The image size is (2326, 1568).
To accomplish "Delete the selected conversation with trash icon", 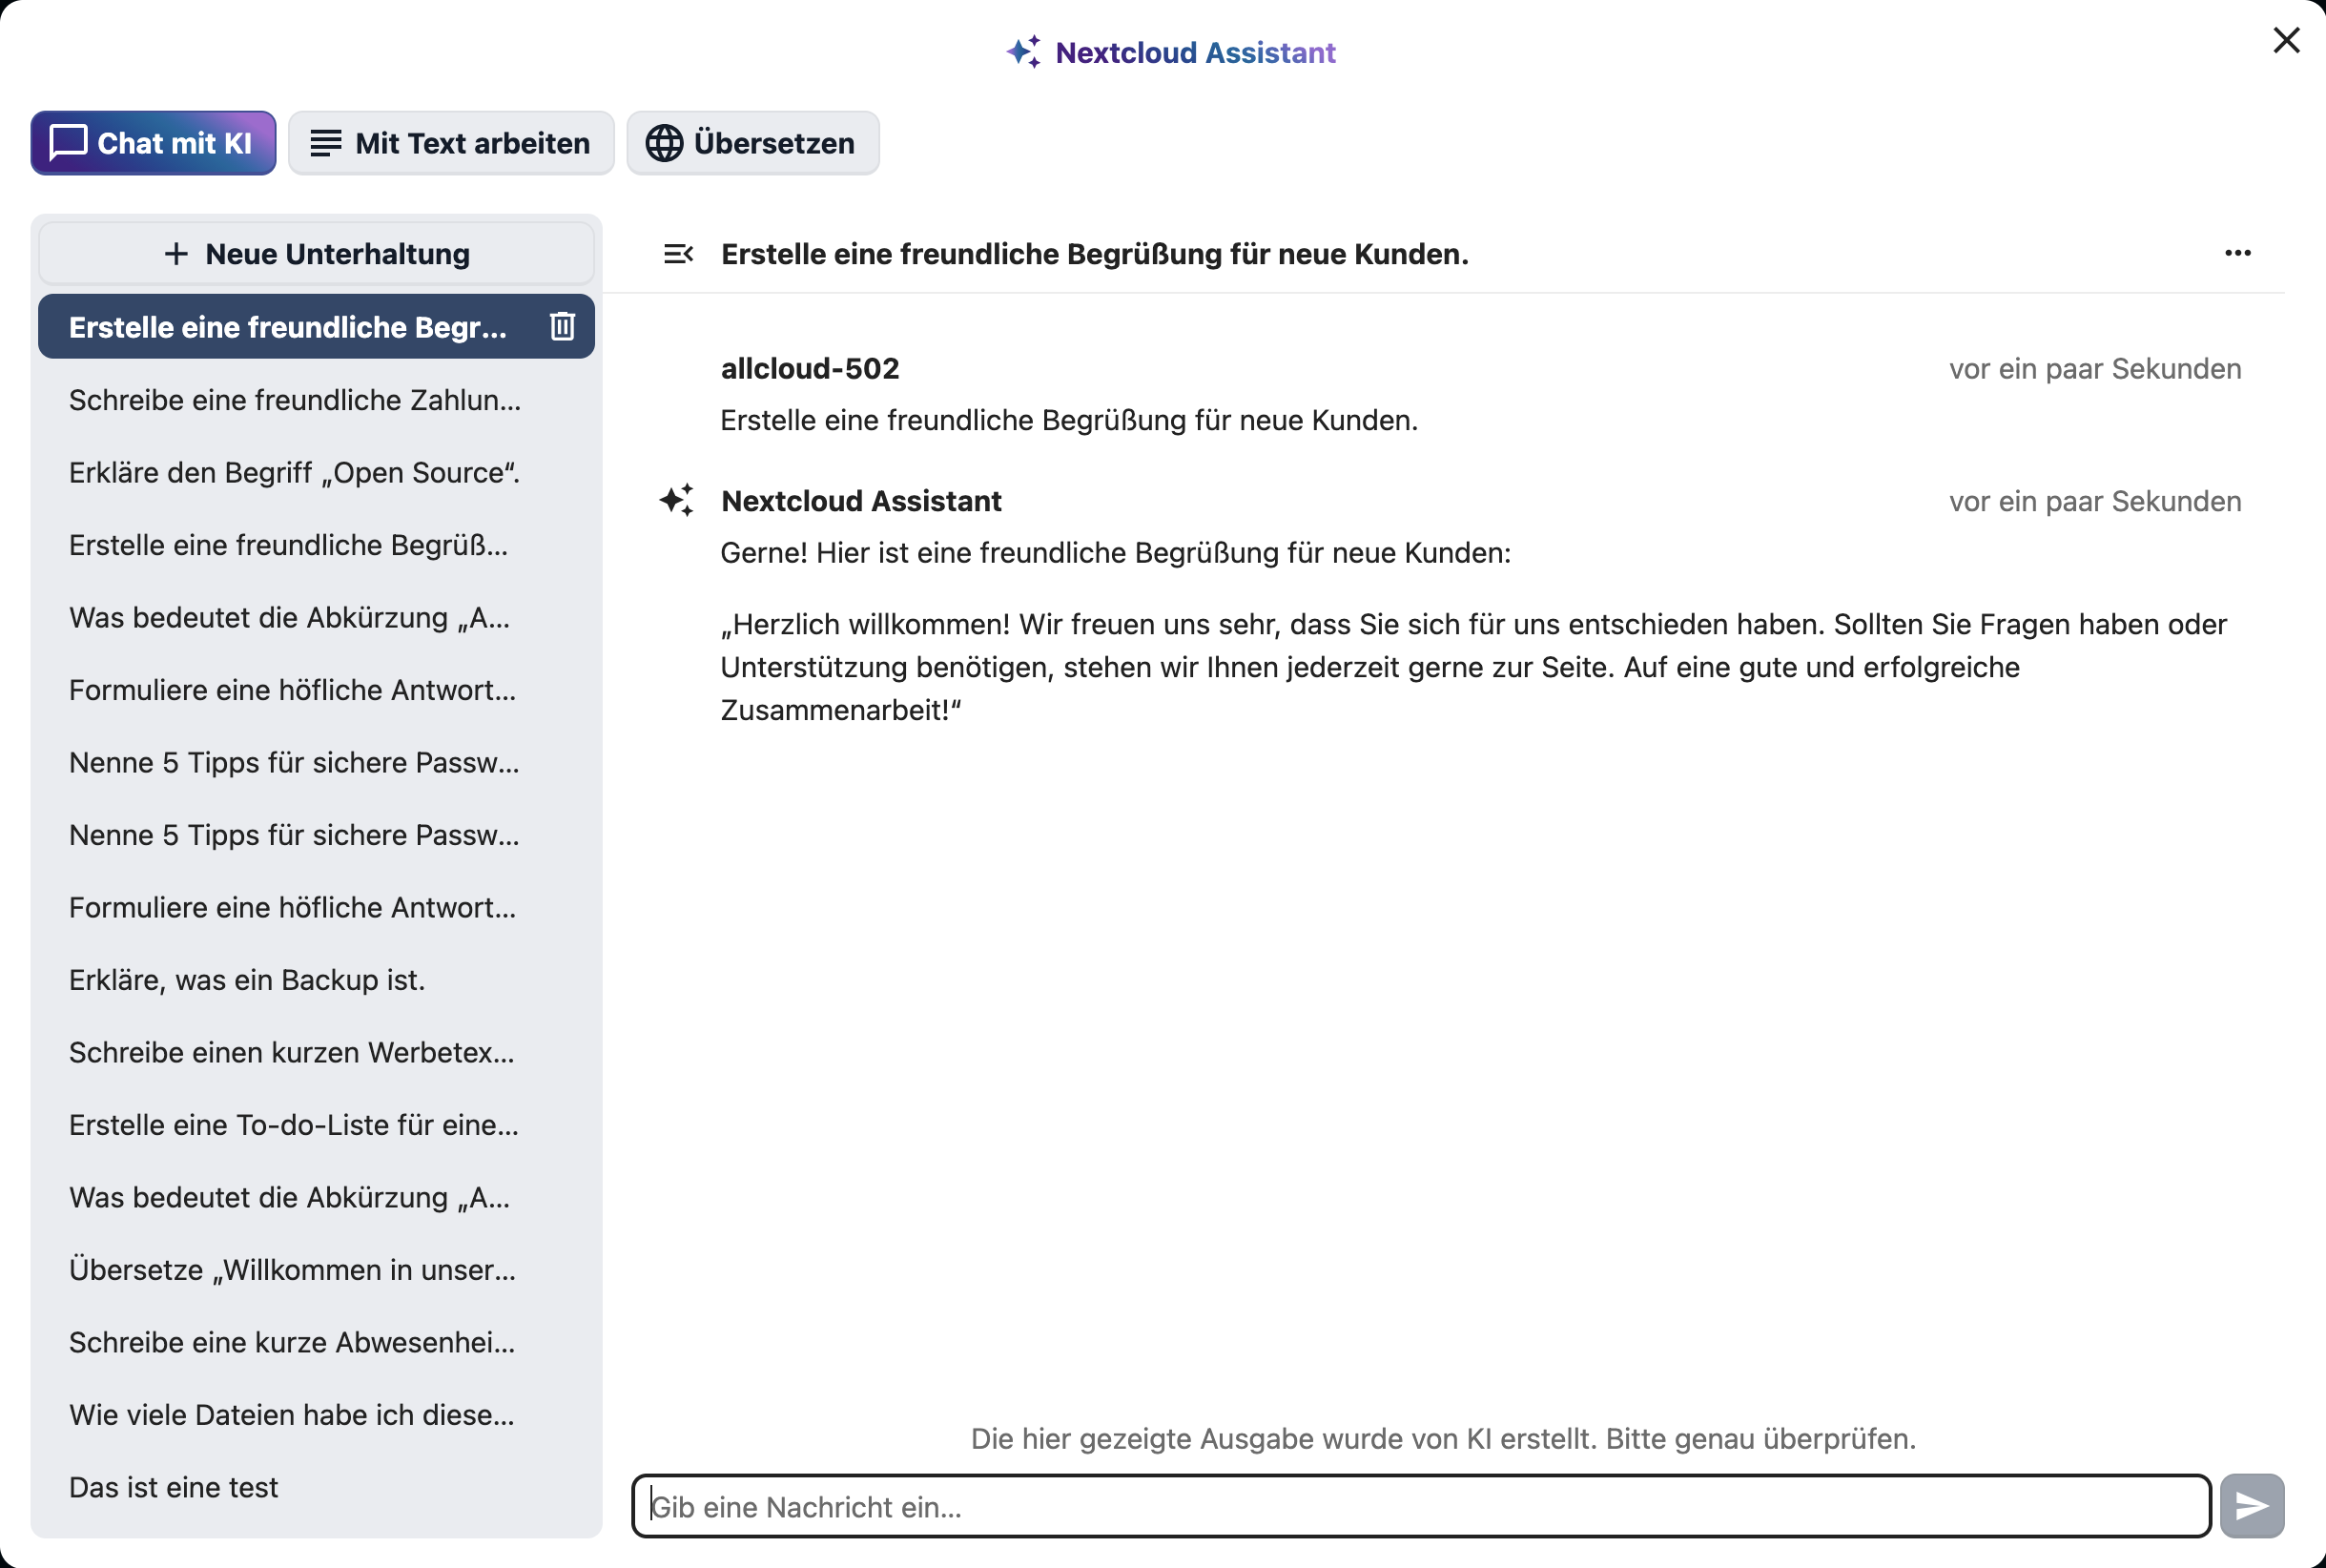I will pos(562,326).
